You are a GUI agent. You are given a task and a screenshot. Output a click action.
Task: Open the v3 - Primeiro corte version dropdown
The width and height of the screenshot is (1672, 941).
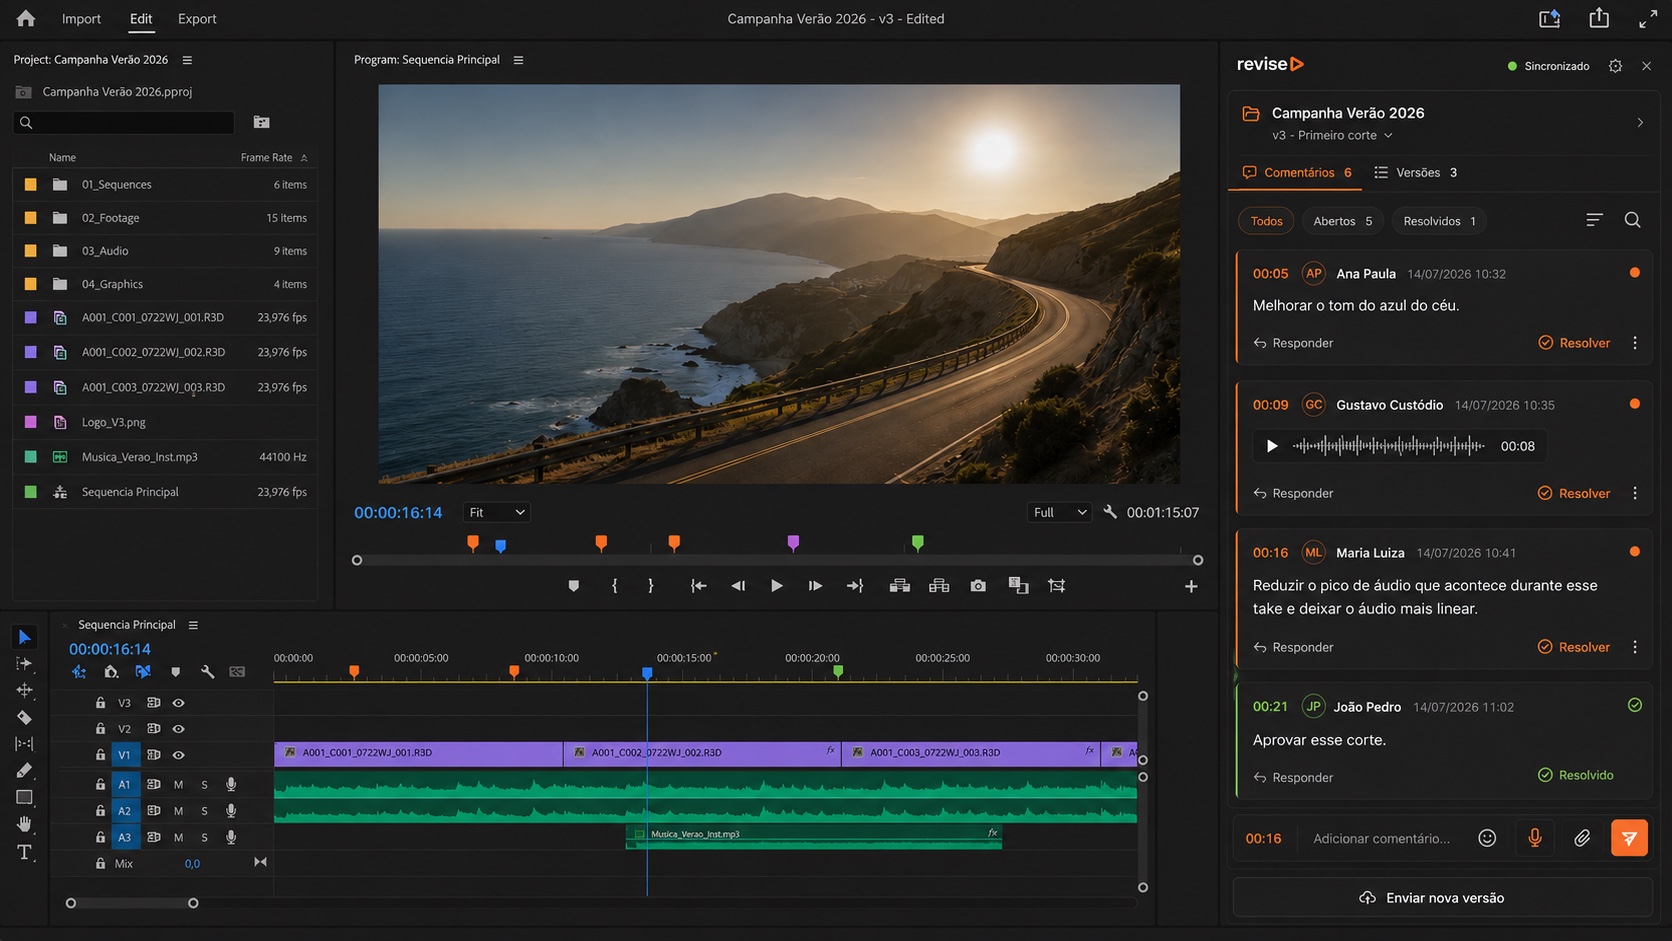click(1332, 135)
